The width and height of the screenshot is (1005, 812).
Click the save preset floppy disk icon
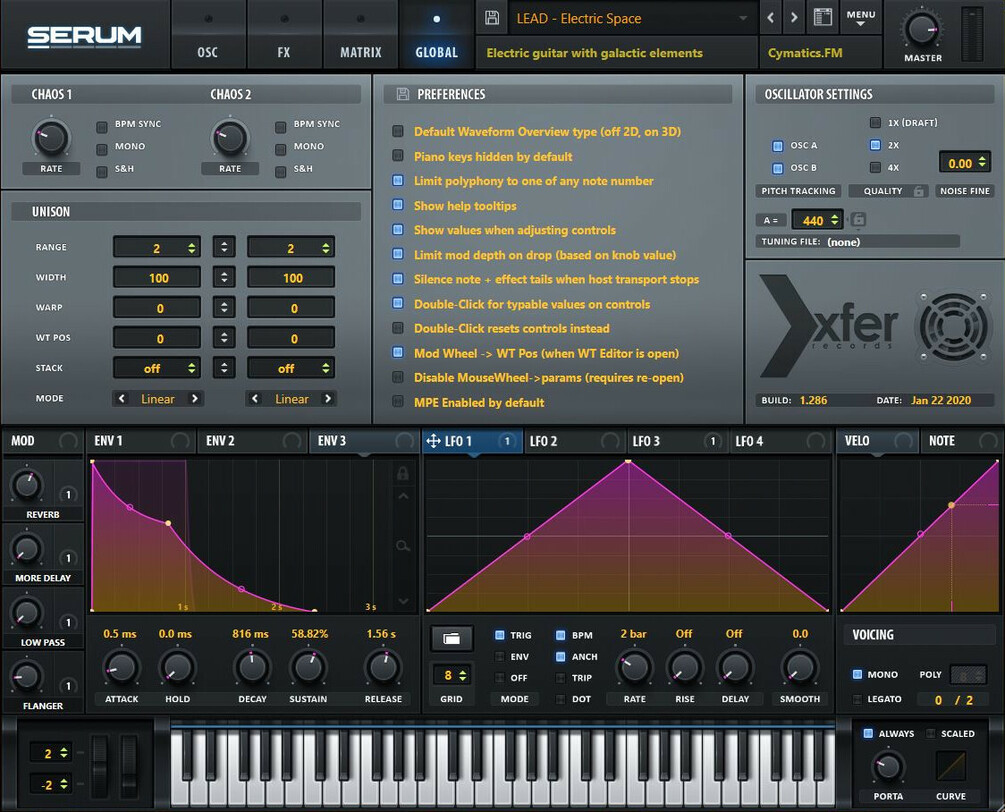[x=492, y=18]
